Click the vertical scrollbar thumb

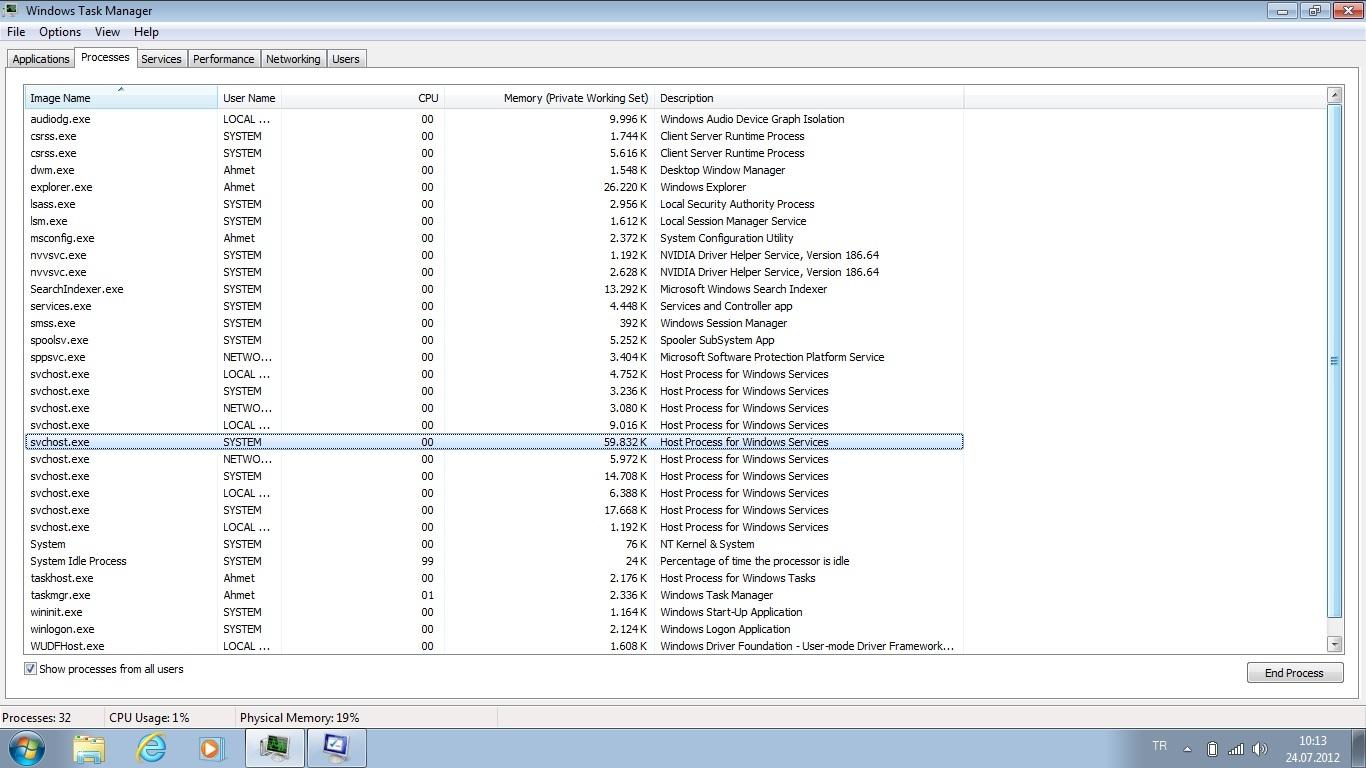click(x=1334, y=361)
